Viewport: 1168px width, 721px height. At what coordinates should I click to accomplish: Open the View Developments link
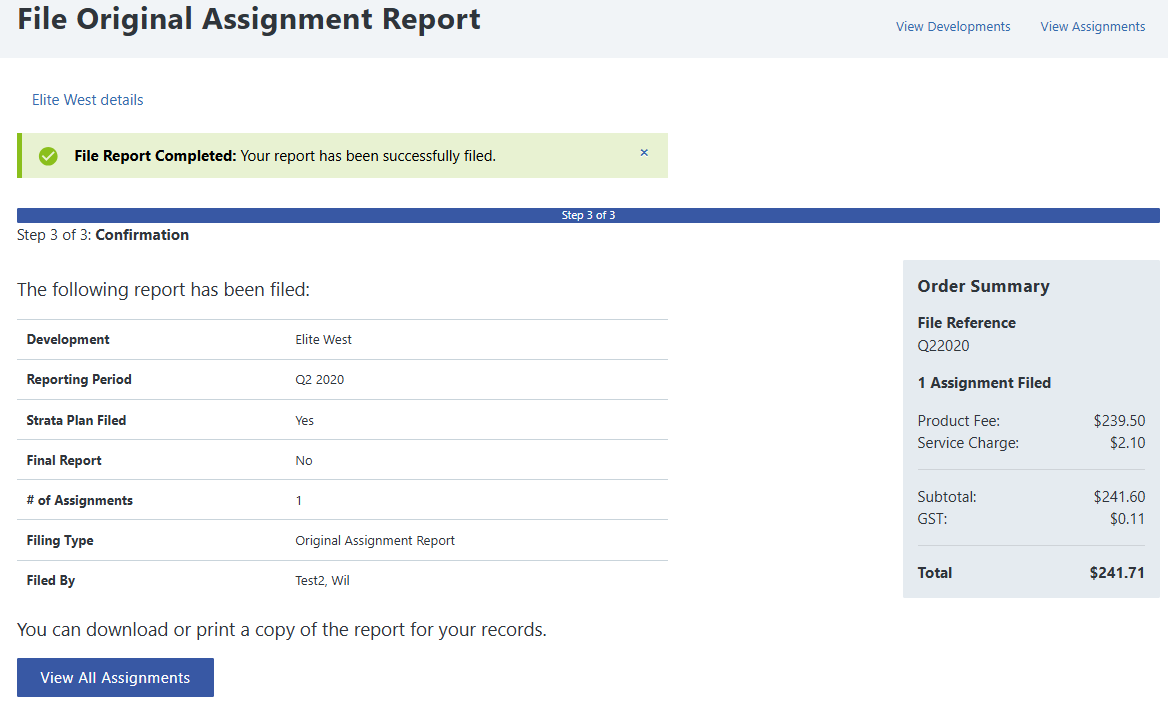(952, 27)
